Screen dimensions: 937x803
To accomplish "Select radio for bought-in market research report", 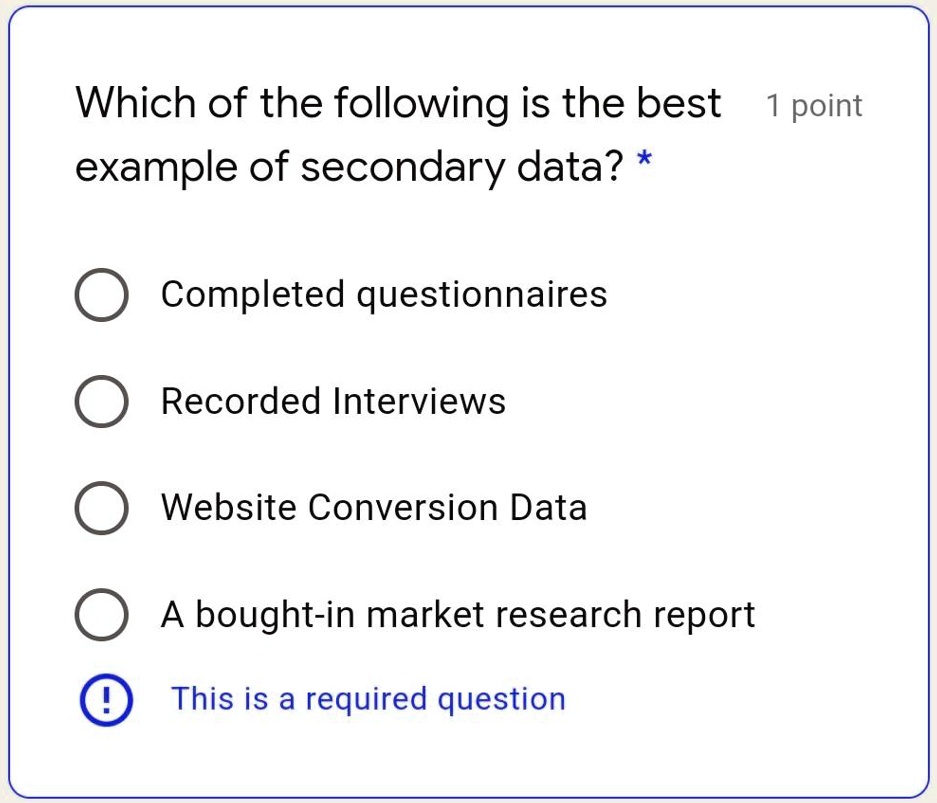I will [101, 615].
